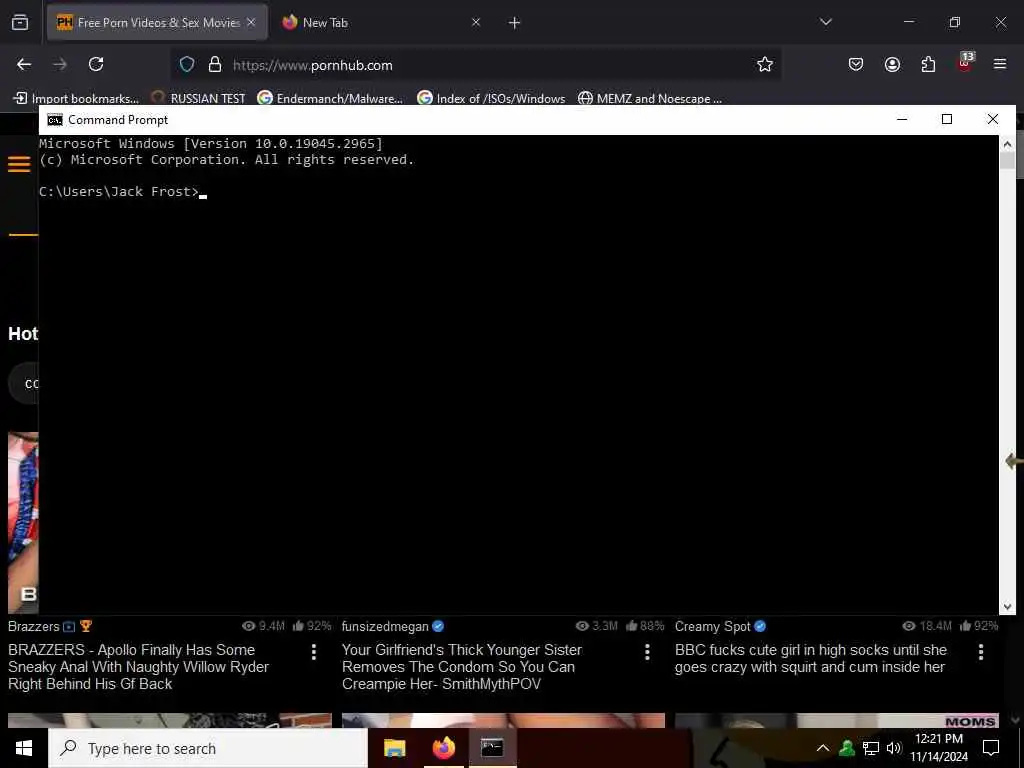The height and width of the screenshot is (768, 1024).
Task: Open the Creamy Spot uploader link
Action: pyautogui.click(x=712, y=626)
